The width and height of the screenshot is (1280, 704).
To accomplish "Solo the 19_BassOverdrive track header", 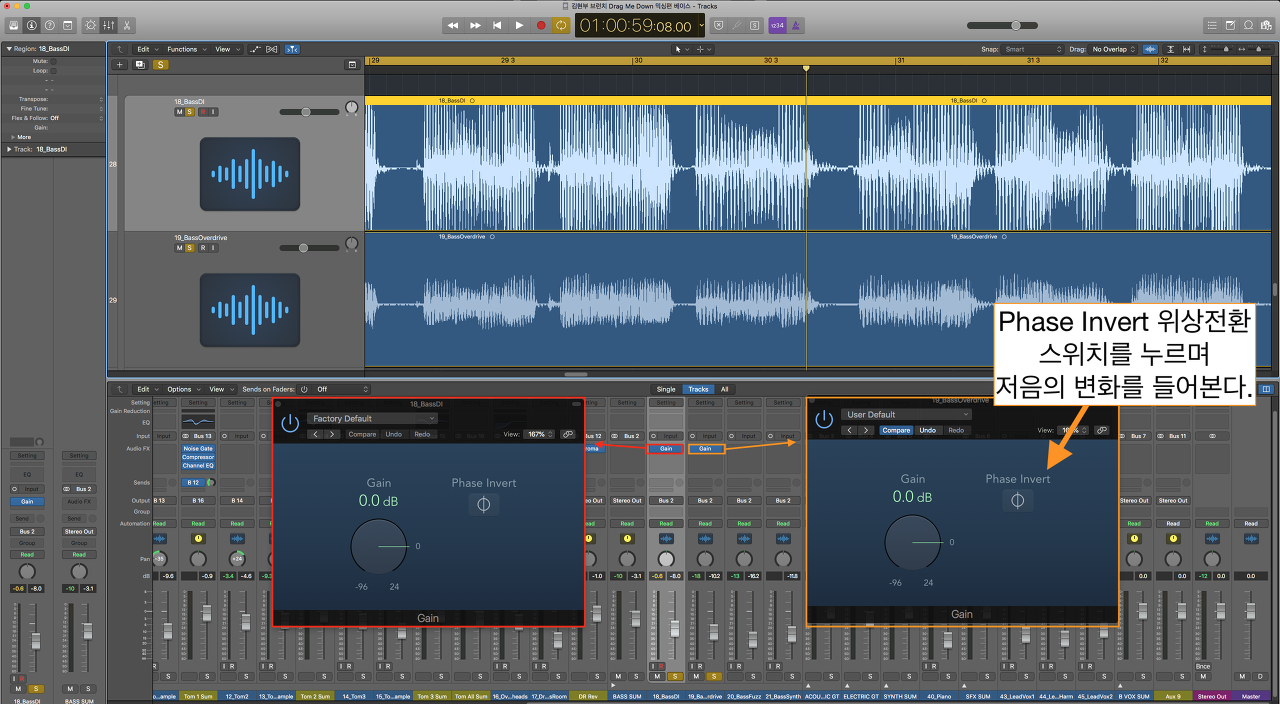I will pos(190,247).
